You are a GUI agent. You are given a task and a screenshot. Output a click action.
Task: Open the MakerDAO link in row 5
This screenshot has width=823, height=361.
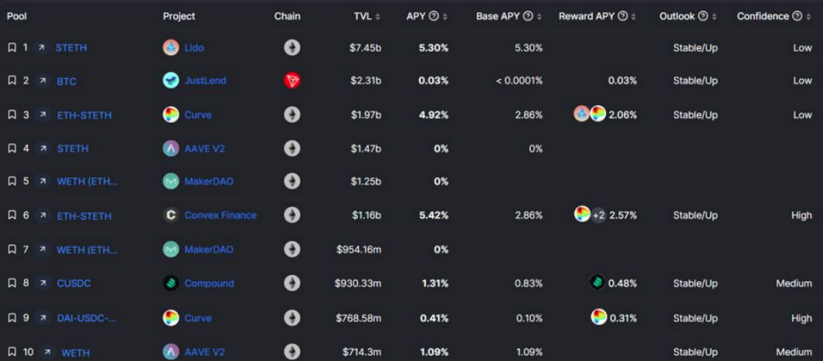click(209, 182)
